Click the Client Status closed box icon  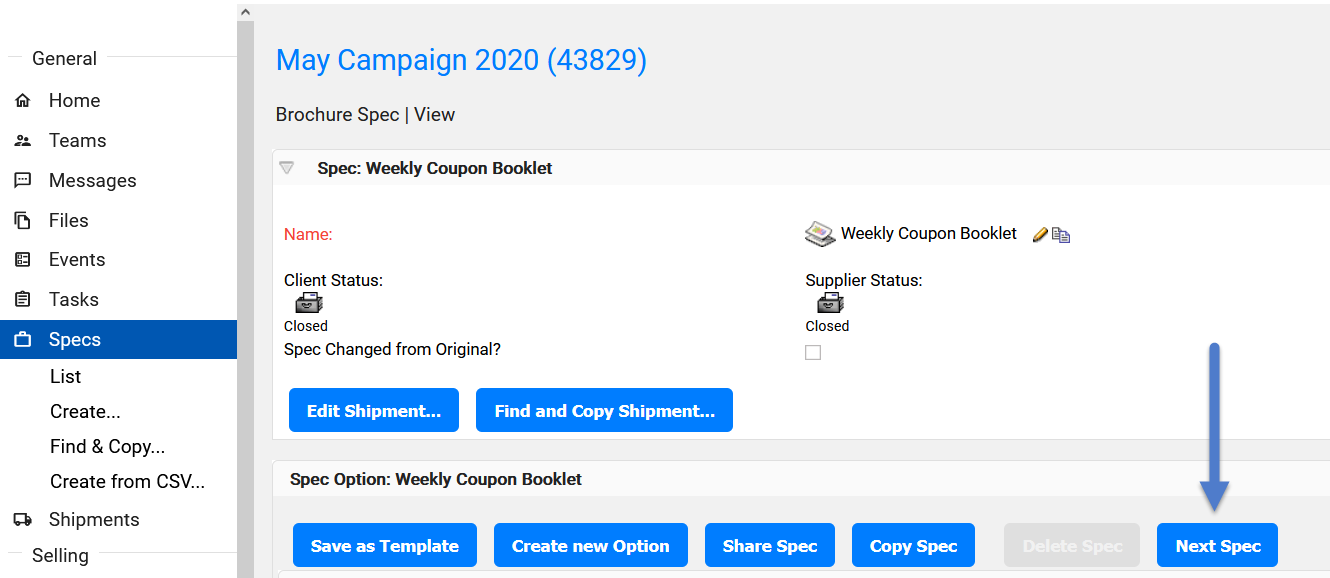pos(305,304)
